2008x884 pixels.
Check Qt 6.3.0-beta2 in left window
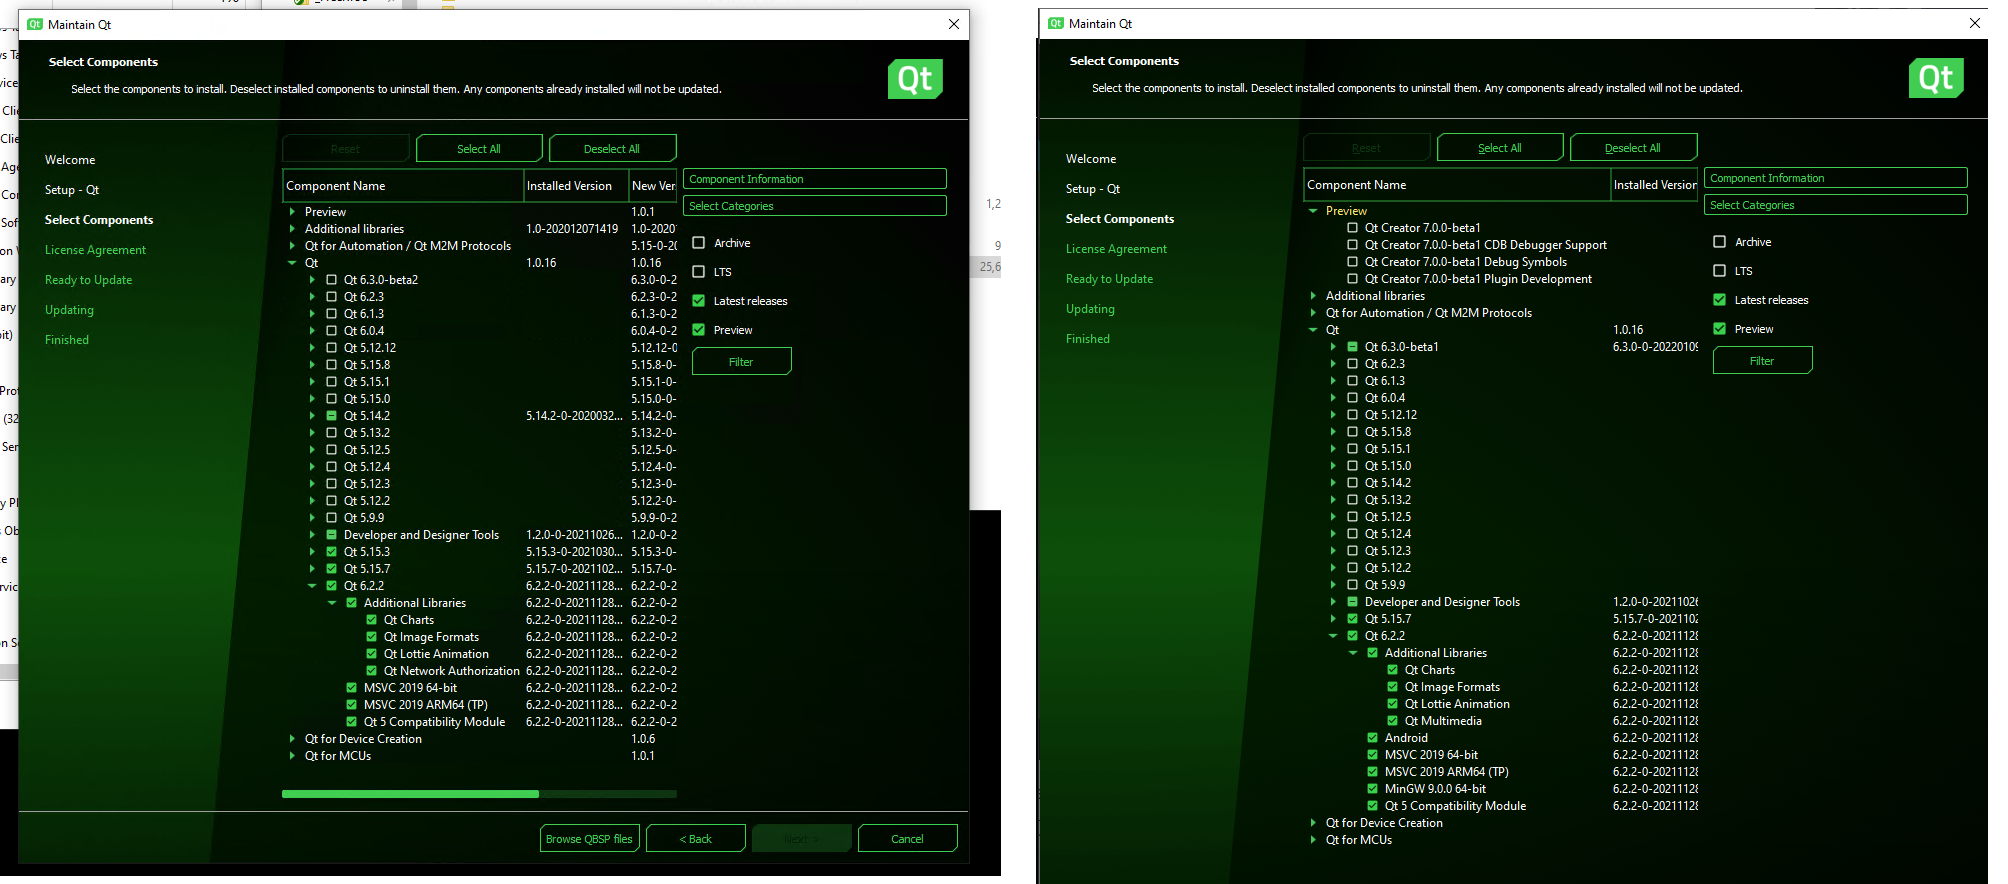coord(332,280)
